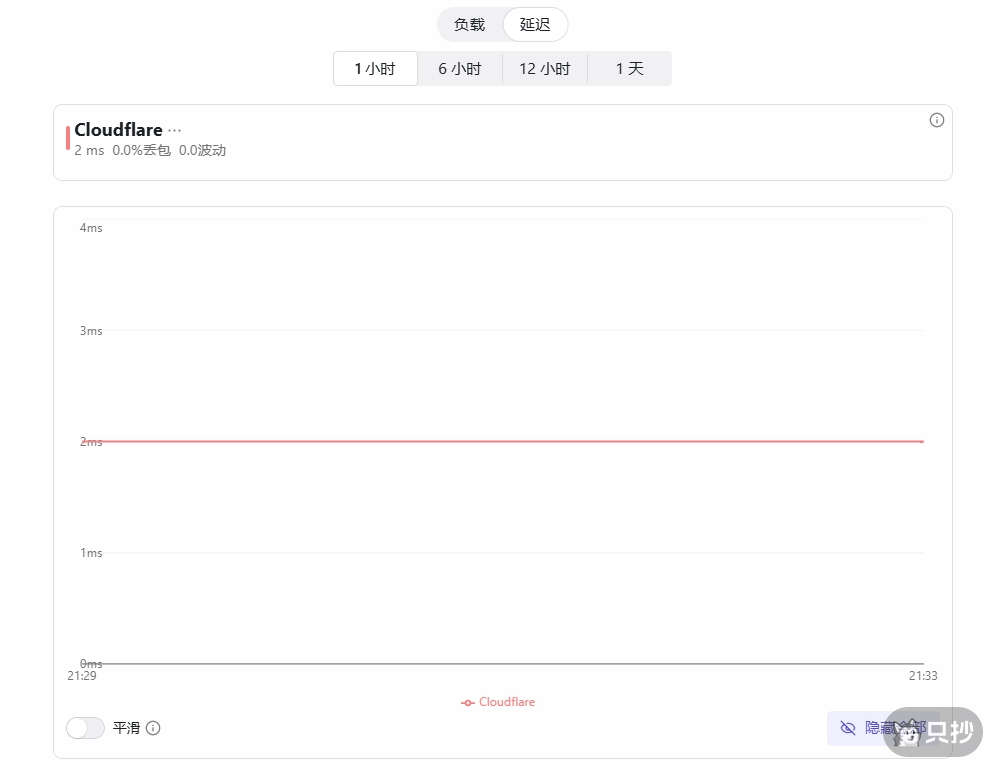Image resolution: width=998 pixels, height=772 pixels.
Task: Choose the 6 小时 time range
Action: pyautogui.click(x=459, y=69)
